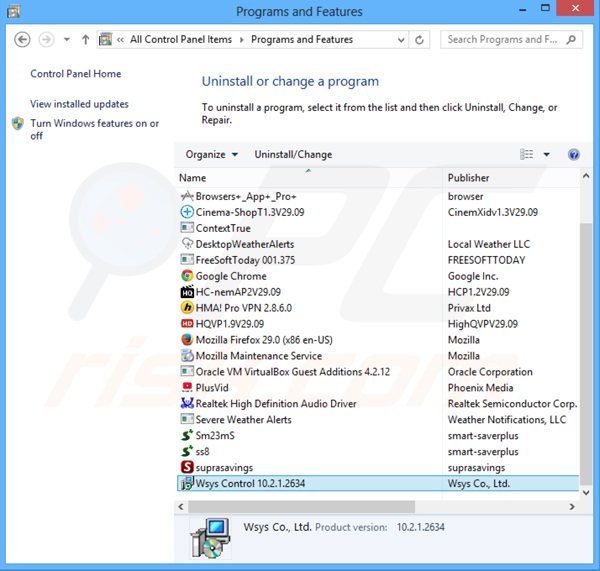Viewport: 600px width, 571px height.
Task: Select Cinema-ShopT1.3V29.09 program icon
Action: (187, 212)
